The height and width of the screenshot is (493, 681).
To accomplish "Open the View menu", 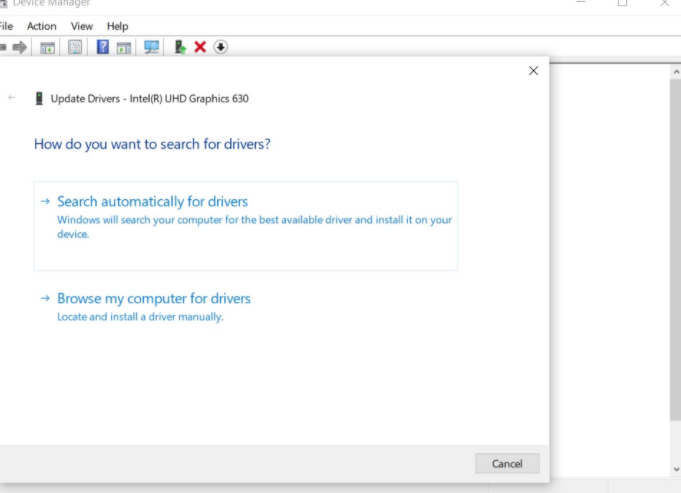I will pyautogui.click(x=82, y=26).
